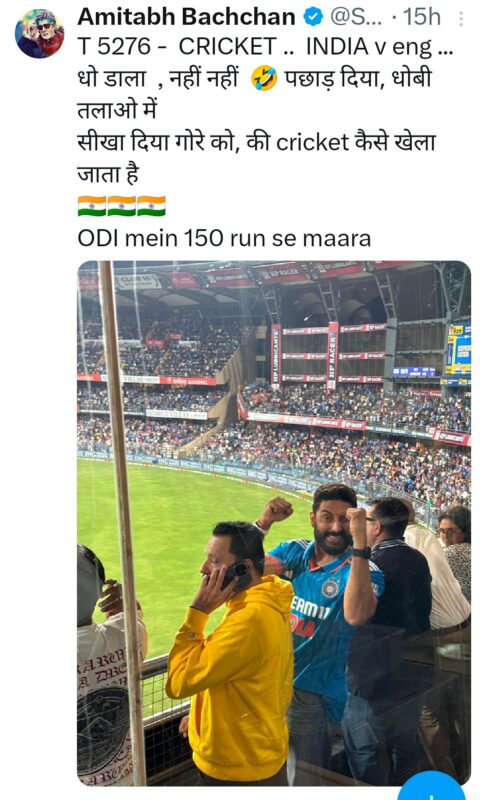Click the first Indian flag emoji
This screenshot has width=486, height=800.
click(92, 206)
